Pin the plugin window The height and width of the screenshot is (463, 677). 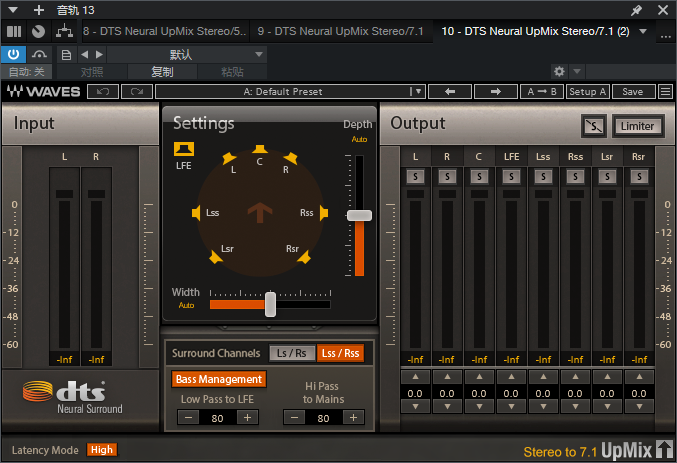click(636, 9)
